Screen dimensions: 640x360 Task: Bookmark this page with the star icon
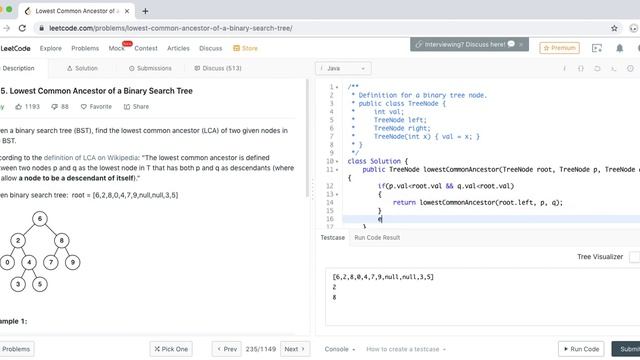614,28
